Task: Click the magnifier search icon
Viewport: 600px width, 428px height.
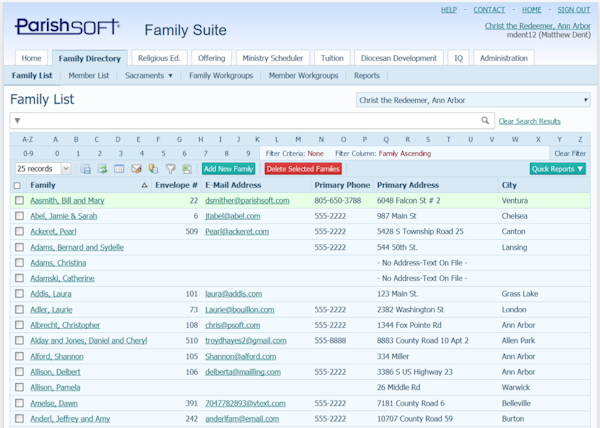Action: (x=485, y=120)
